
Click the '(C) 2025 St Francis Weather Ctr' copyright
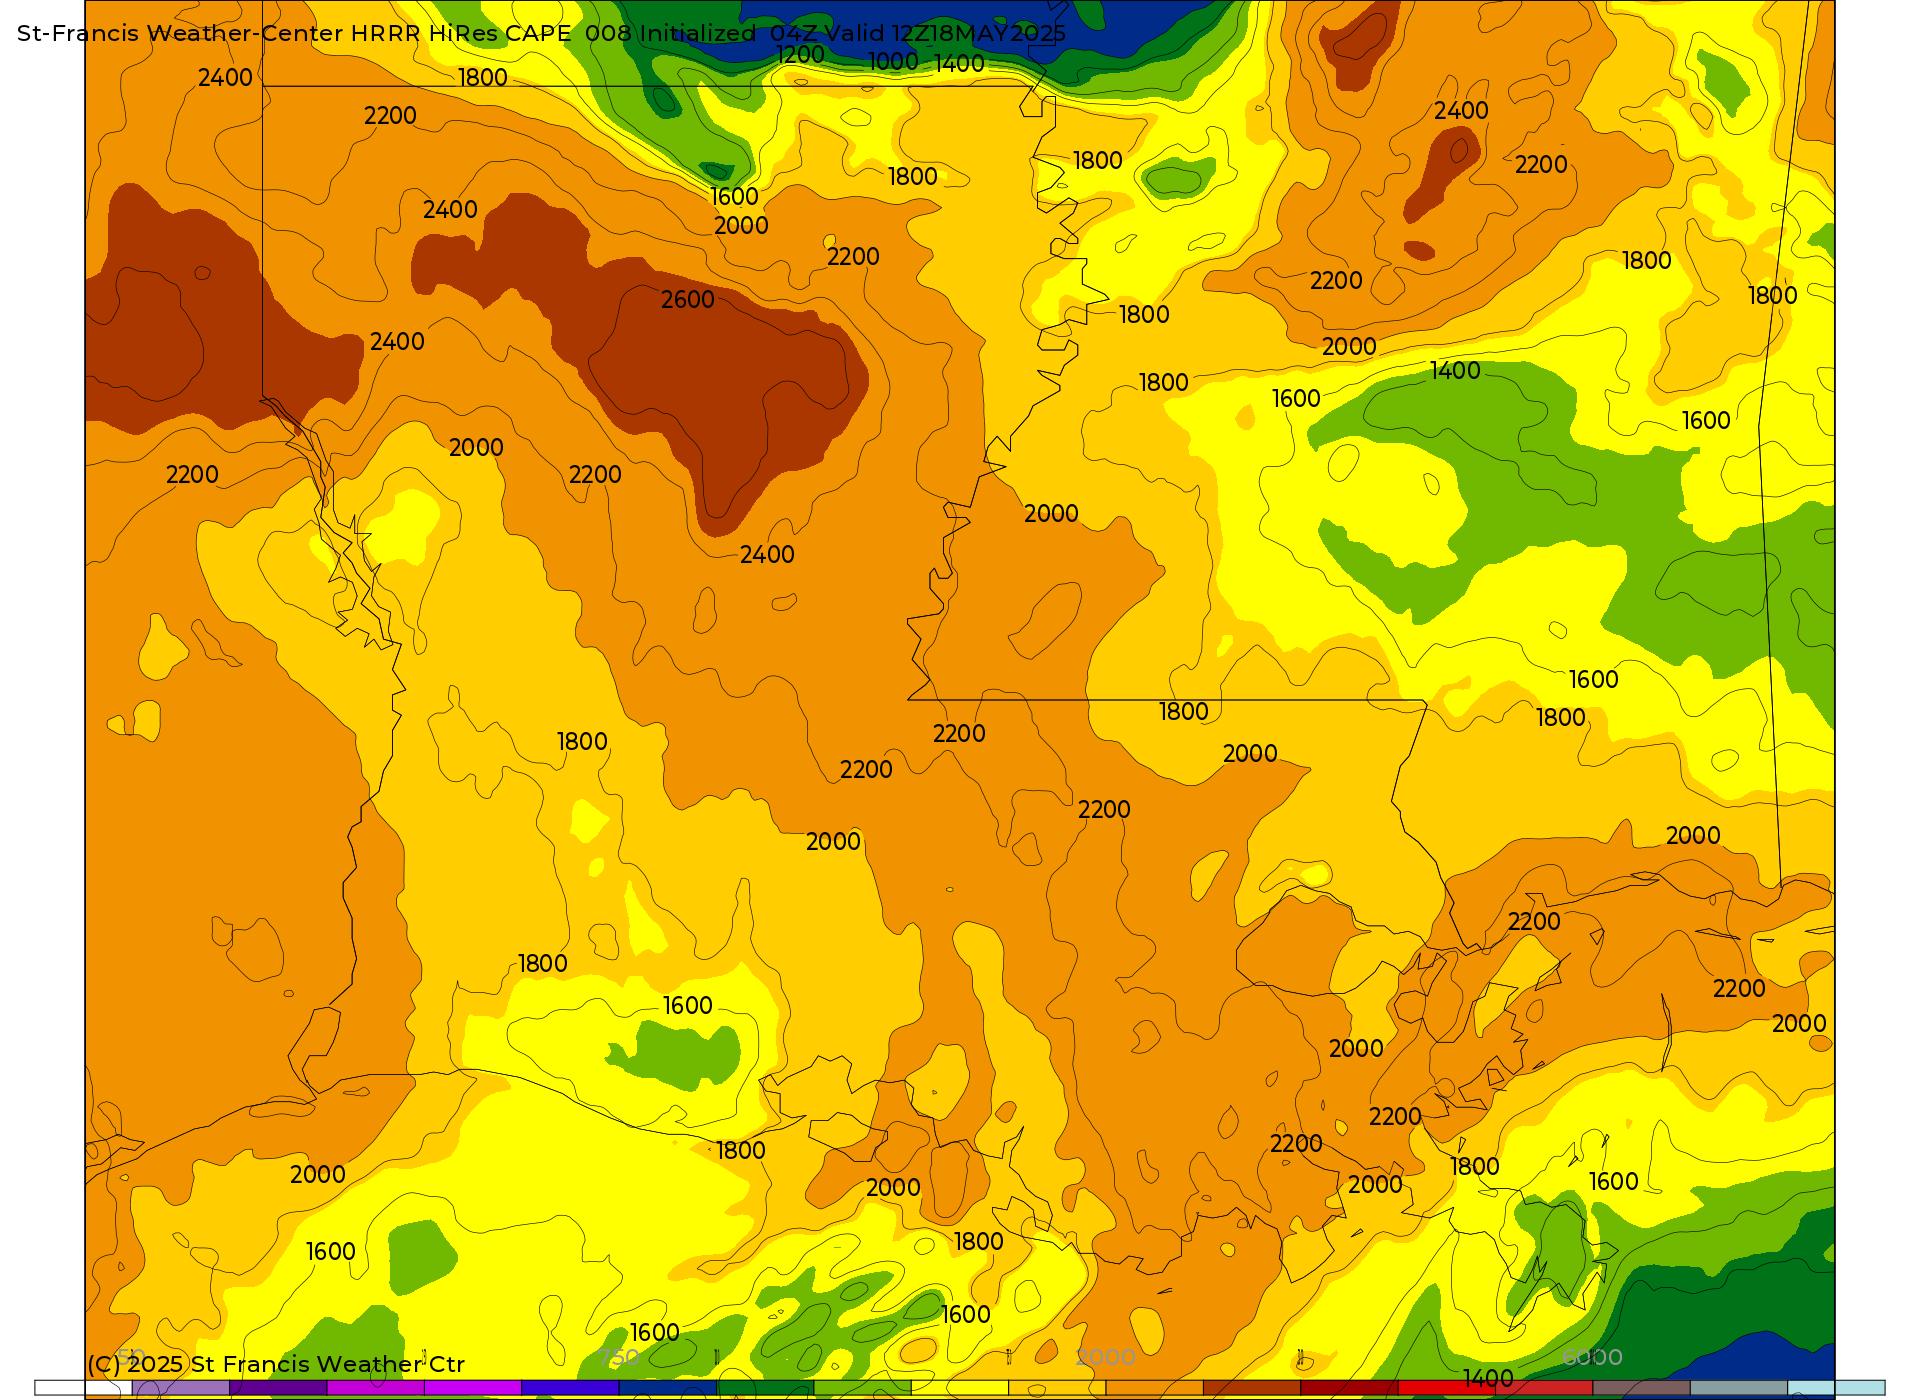click(x=276, y=1364)
